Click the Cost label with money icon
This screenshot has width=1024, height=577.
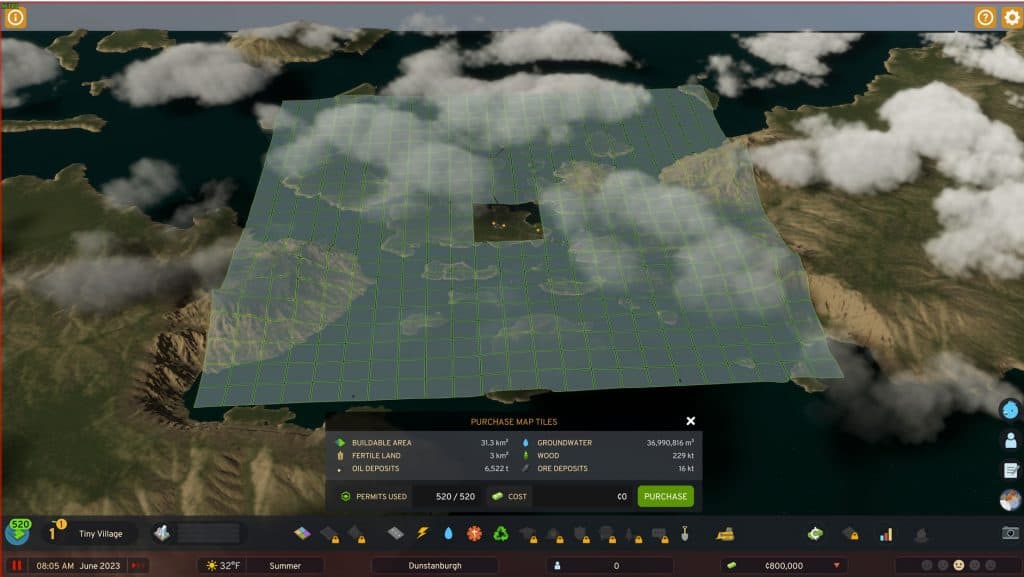point(509,496)
